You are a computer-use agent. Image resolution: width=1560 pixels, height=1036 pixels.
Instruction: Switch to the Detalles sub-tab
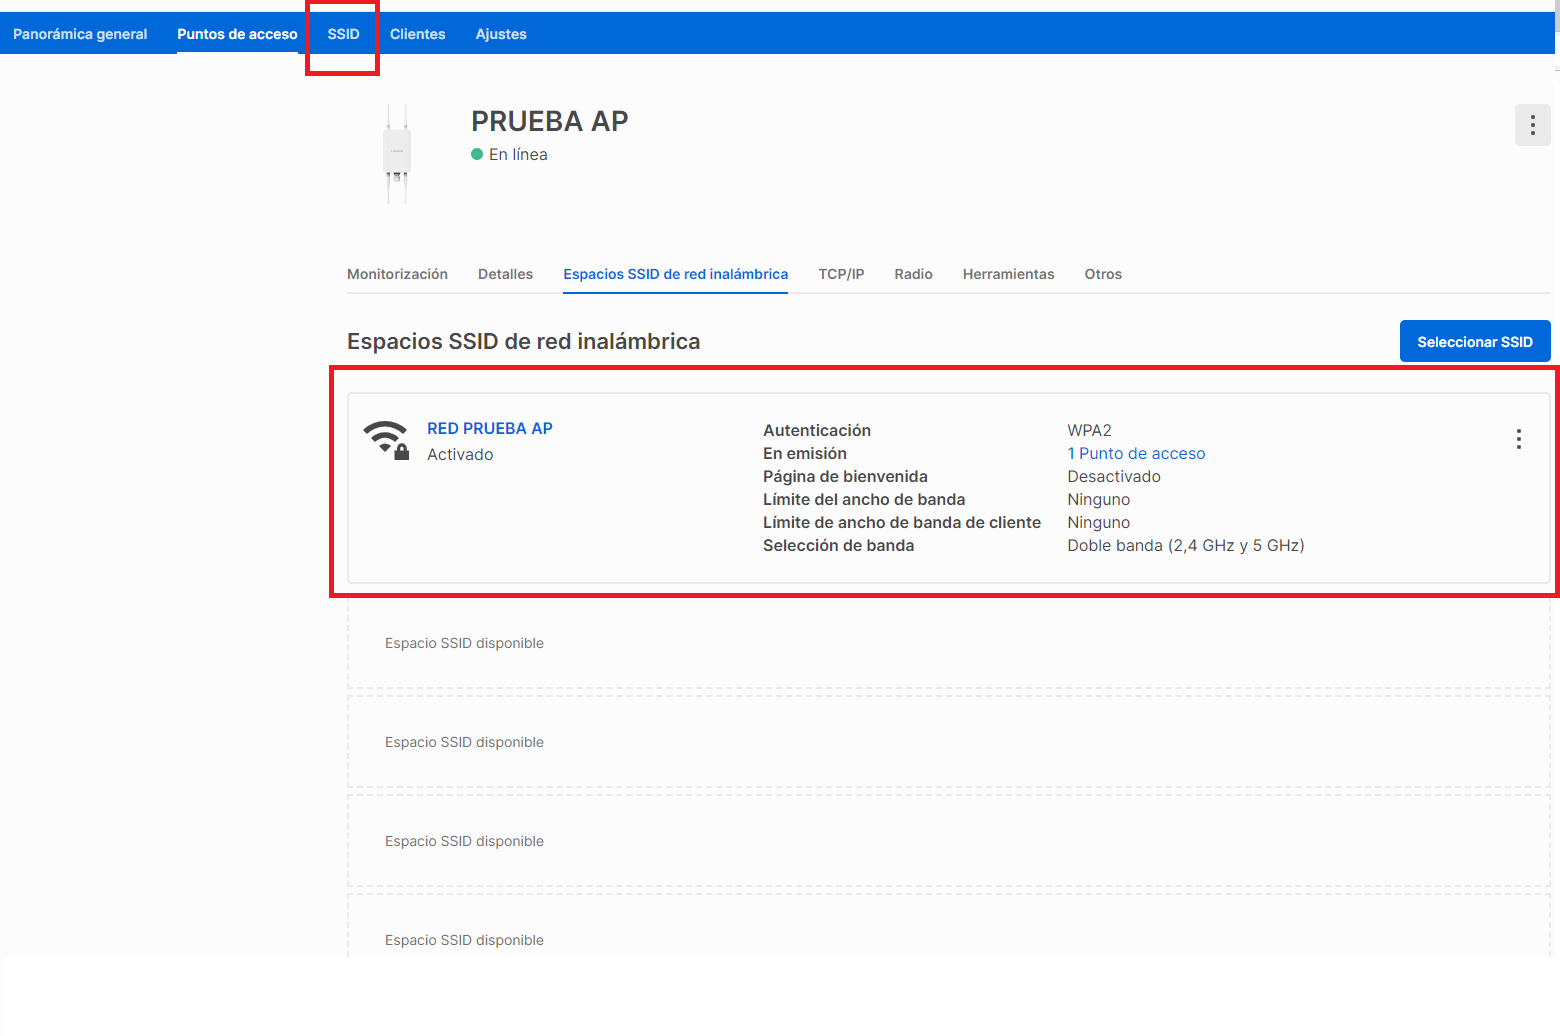(x=505, y=274)
